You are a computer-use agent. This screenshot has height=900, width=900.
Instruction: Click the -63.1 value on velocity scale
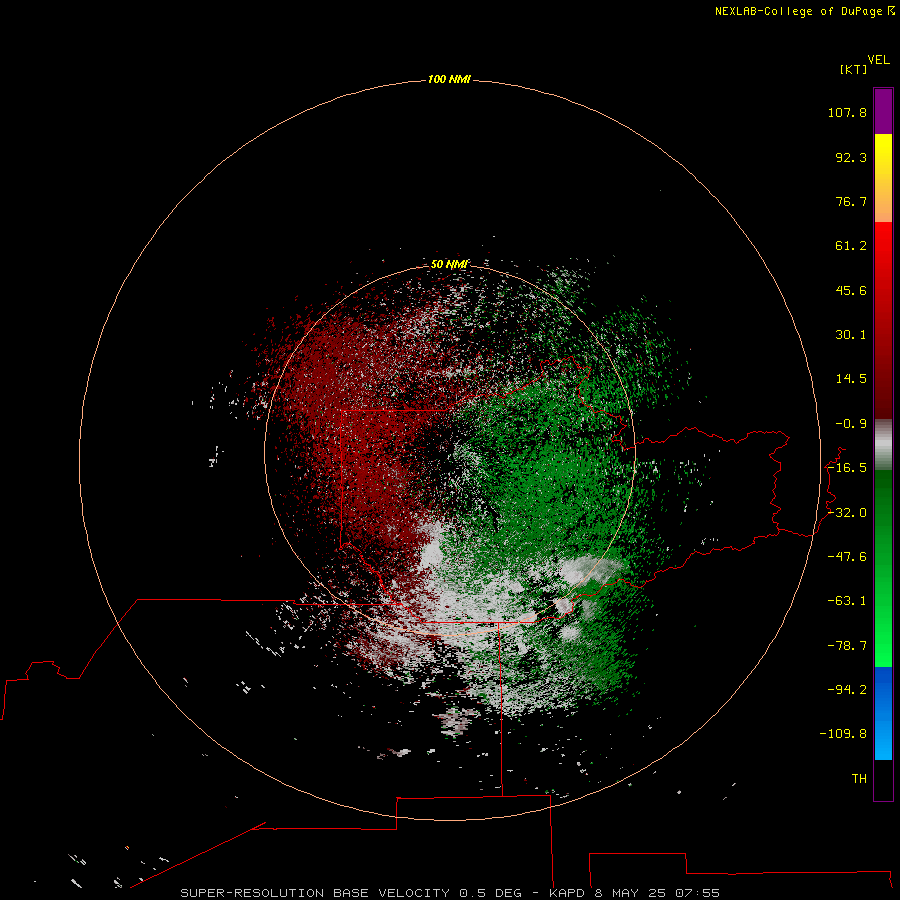click(x=847, y=601)
